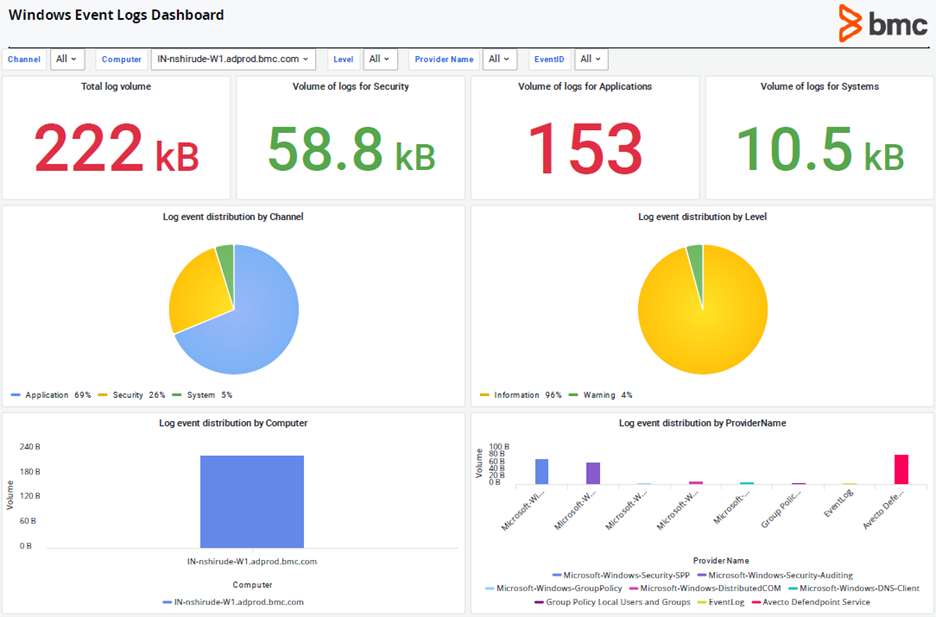Click the bmc logo

(x=886, y=23)
